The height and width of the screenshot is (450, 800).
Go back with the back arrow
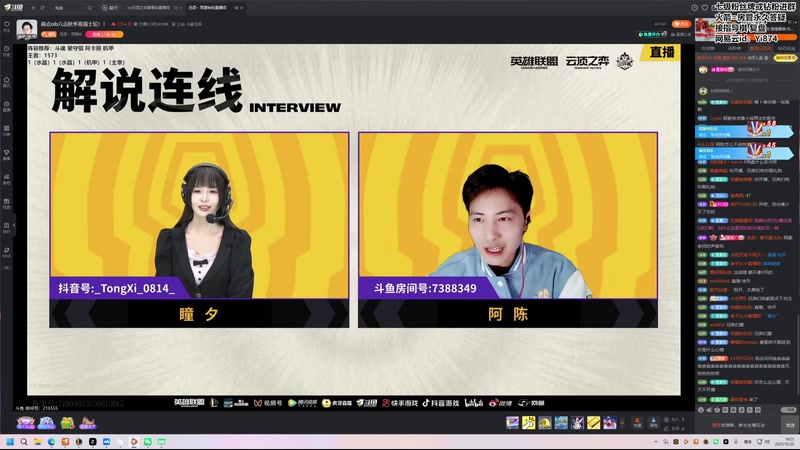coord(34,8)
